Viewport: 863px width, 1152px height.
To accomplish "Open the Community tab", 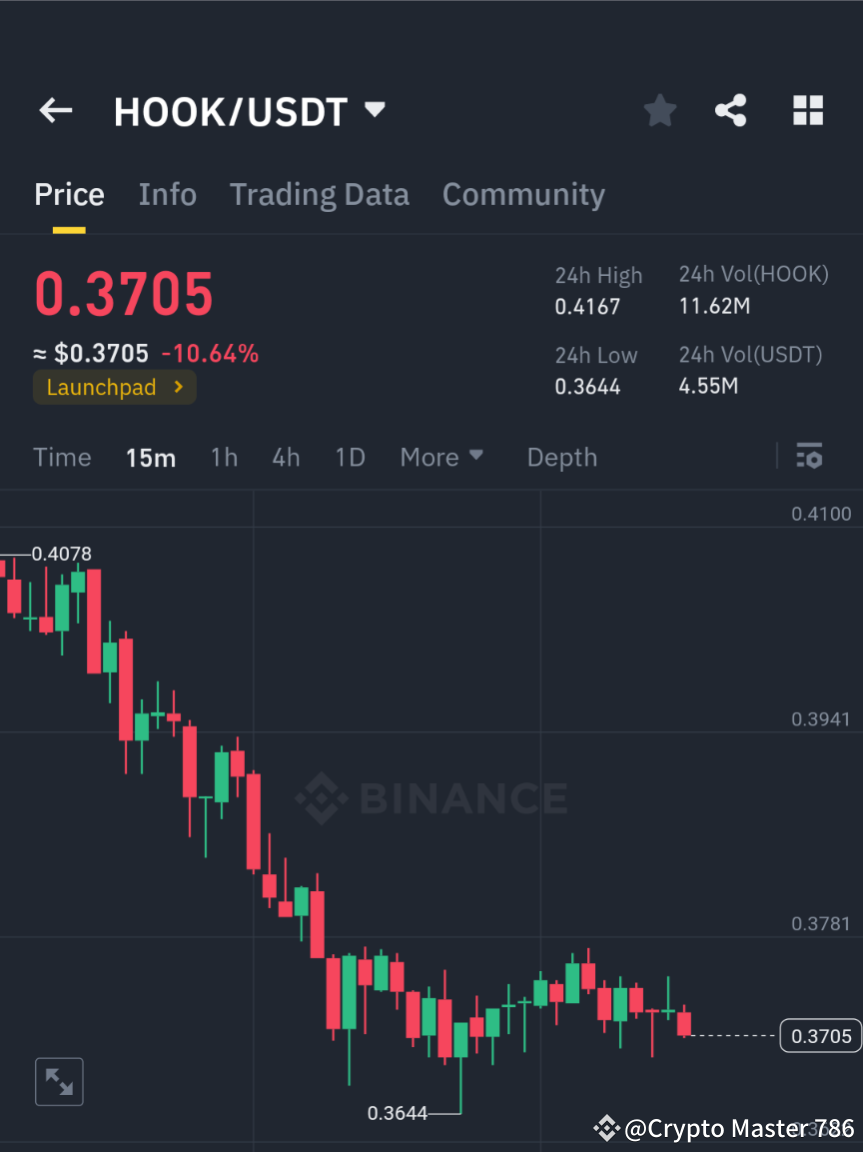I will tap(523, 194).
